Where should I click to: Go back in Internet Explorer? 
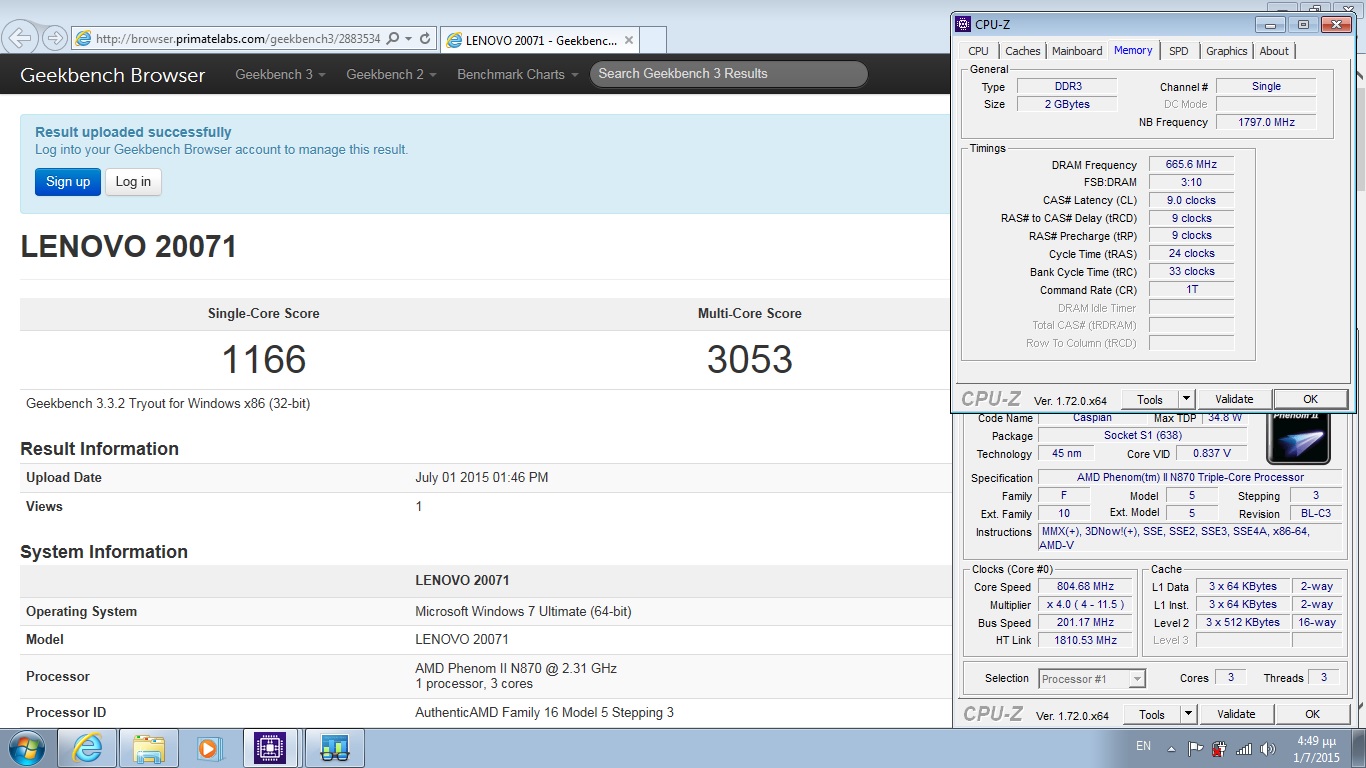click(20, 38)
